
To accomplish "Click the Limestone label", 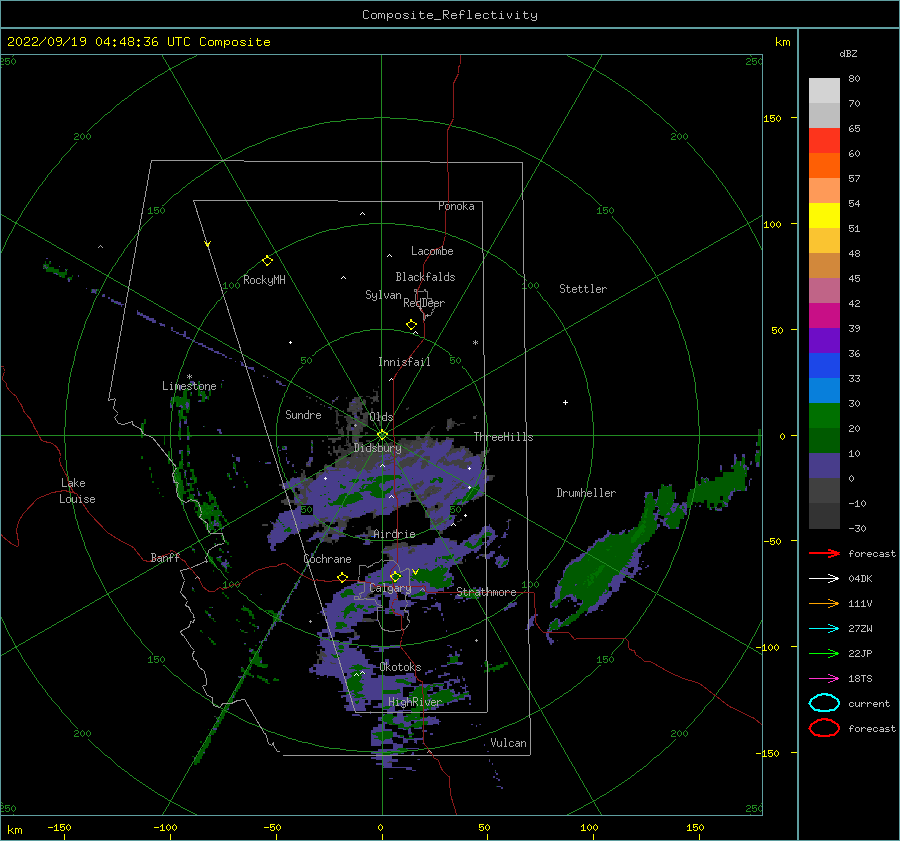I will click(x=189, y=386).
